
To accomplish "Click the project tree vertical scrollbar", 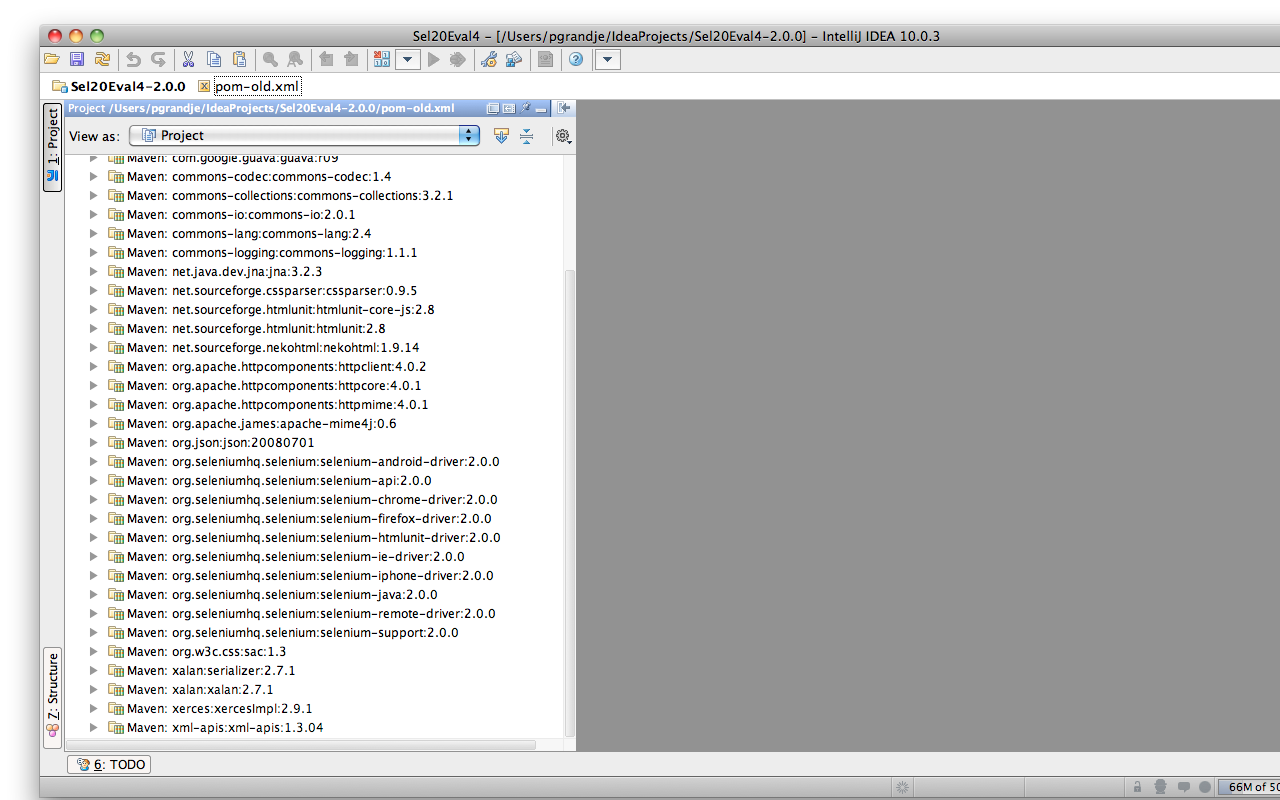I will pos(570,503).
